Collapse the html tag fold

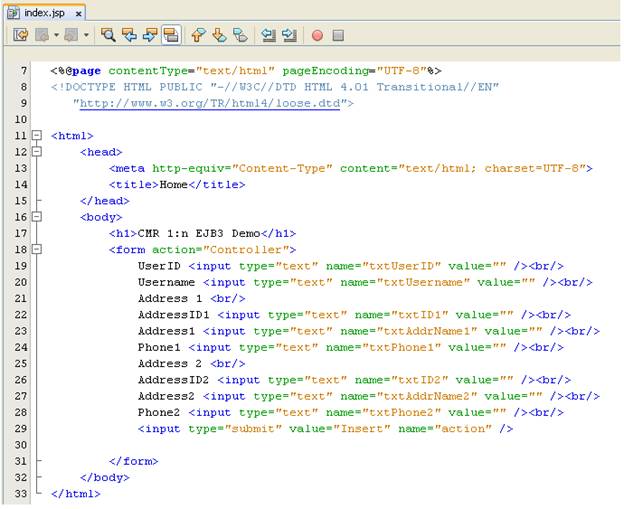(37, 135)
